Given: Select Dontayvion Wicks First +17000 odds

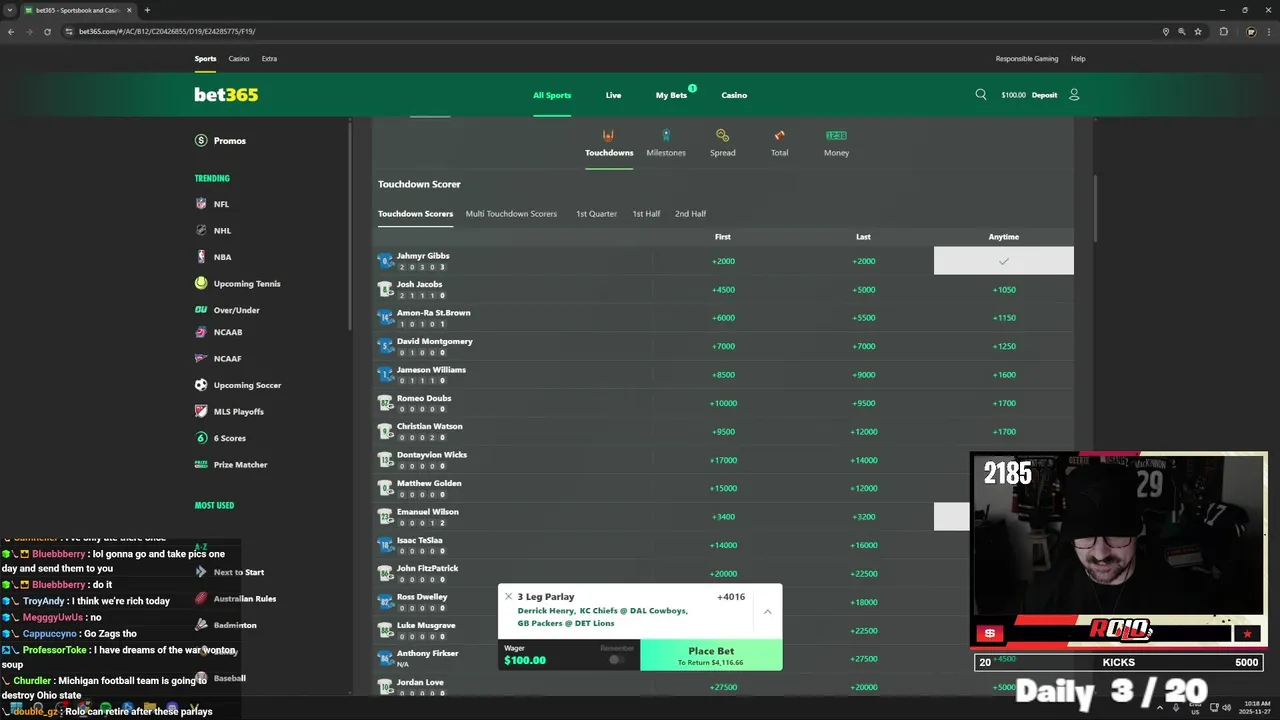Looking at the screenshot, I should [723, 460].
